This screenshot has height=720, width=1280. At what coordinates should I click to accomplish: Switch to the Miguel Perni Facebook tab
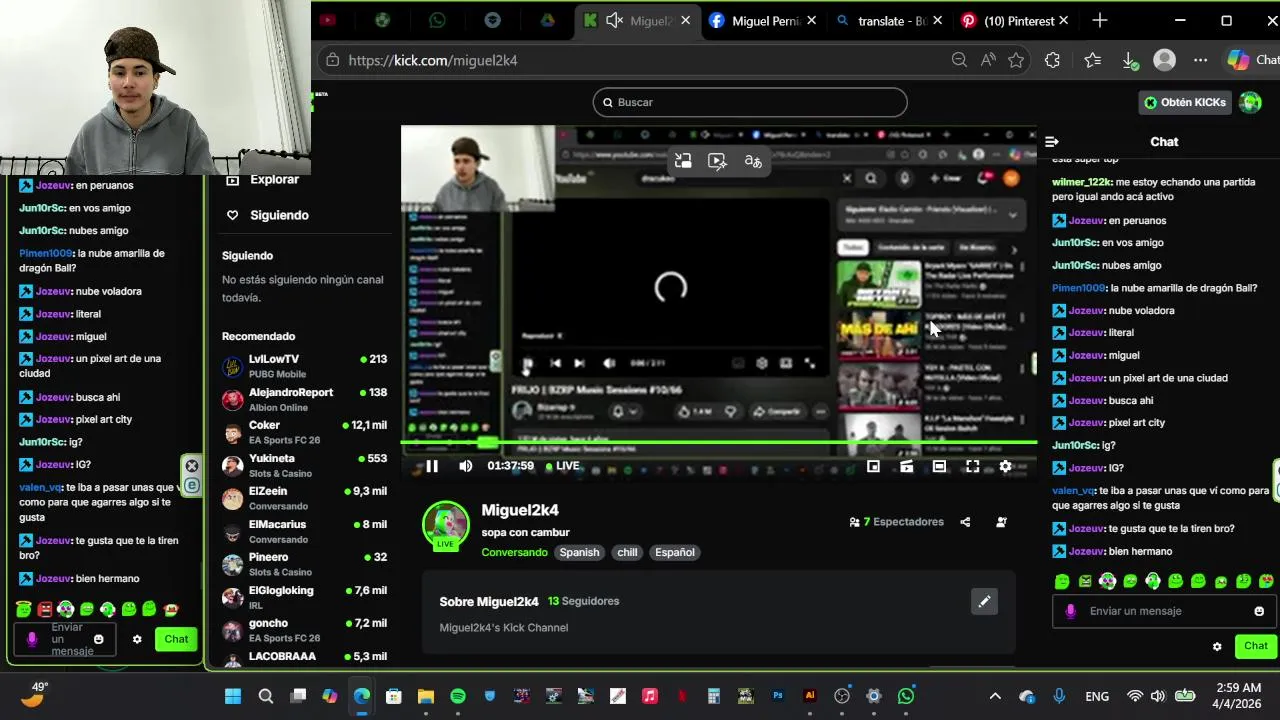click(762, 20)
